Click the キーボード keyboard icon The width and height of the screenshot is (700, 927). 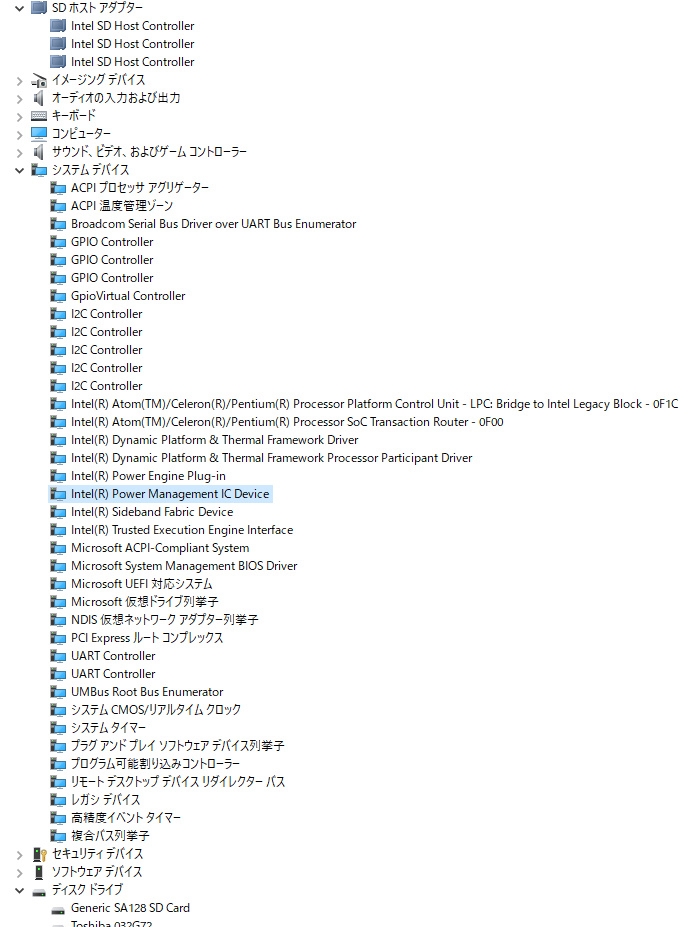pos(38,116)
